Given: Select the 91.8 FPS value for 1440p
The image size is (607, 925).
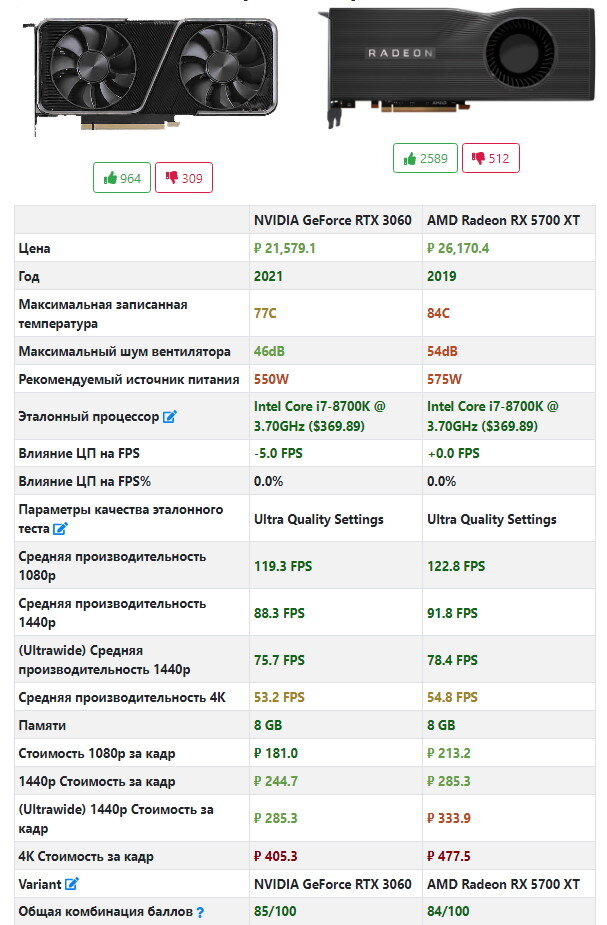Looking at the screenshot, I should coord(452,613).
